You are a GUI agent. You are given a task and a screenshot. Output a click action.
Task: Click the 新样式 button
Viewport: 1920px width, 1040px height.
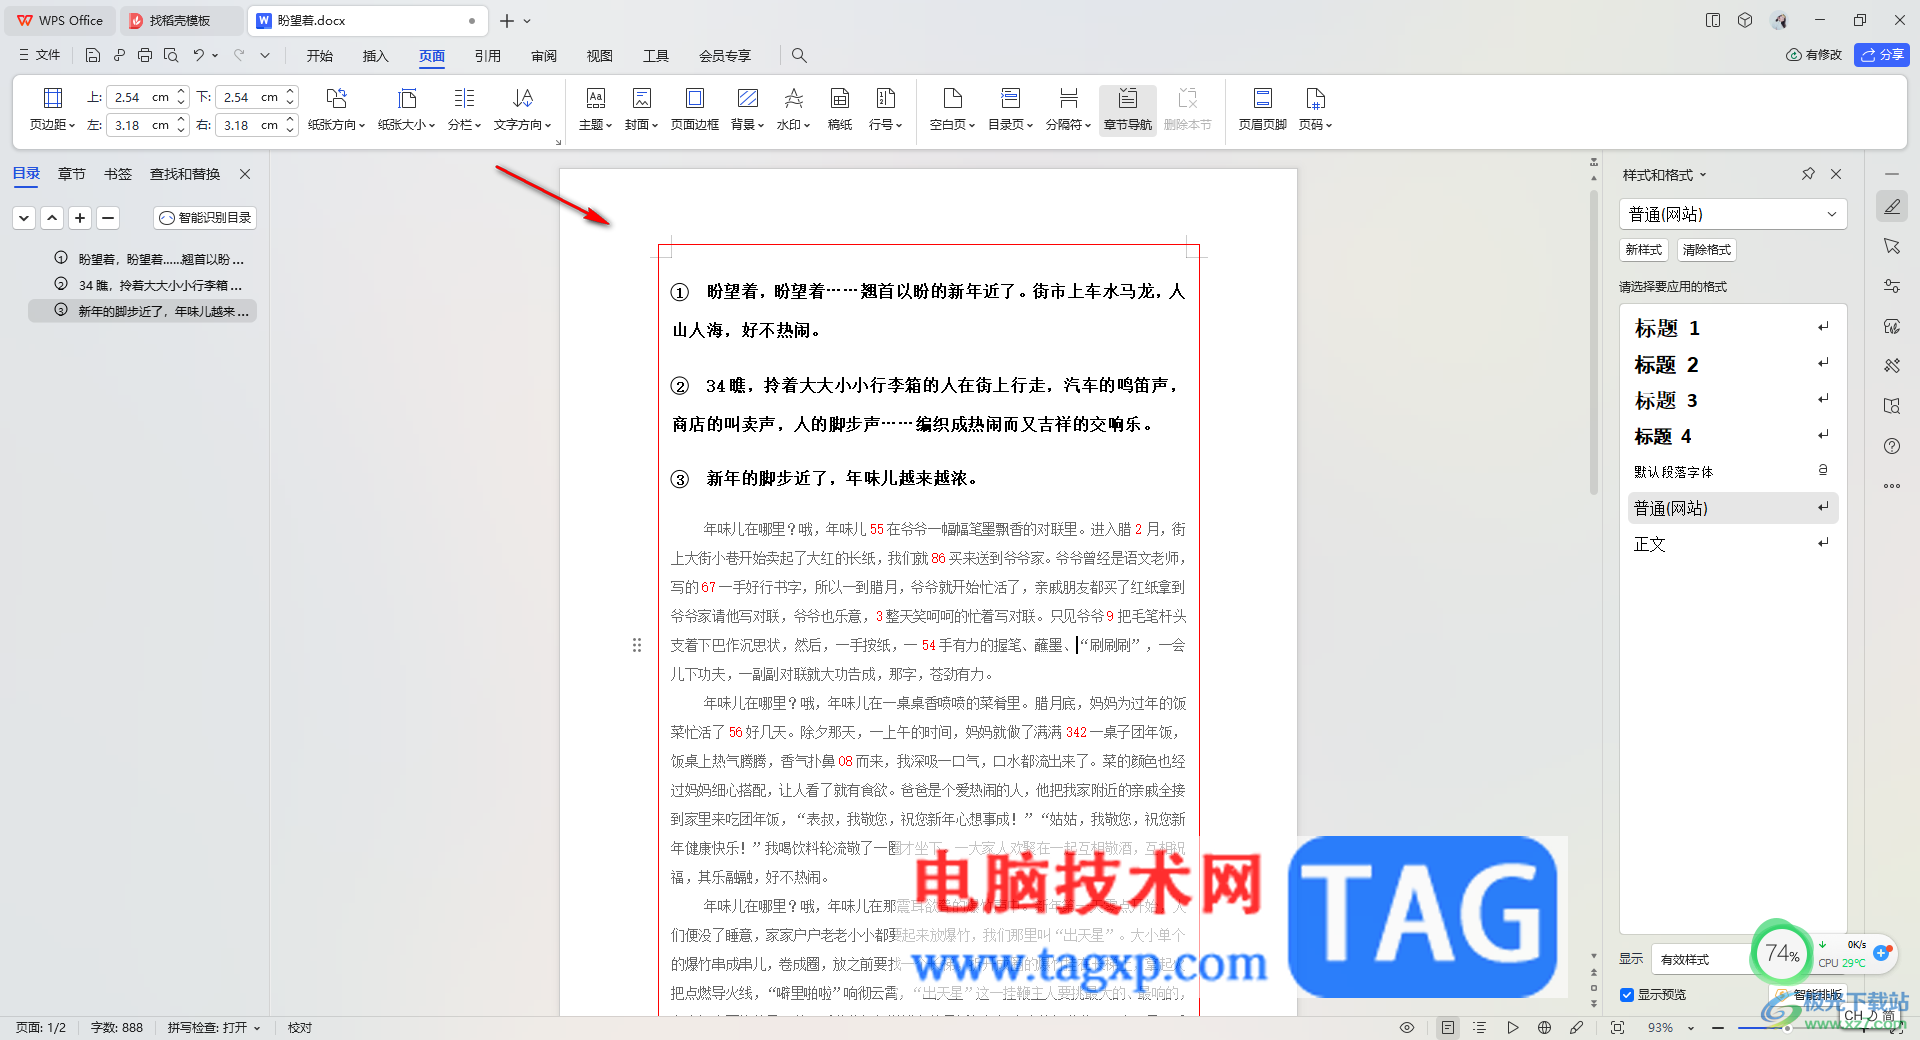1643,249
